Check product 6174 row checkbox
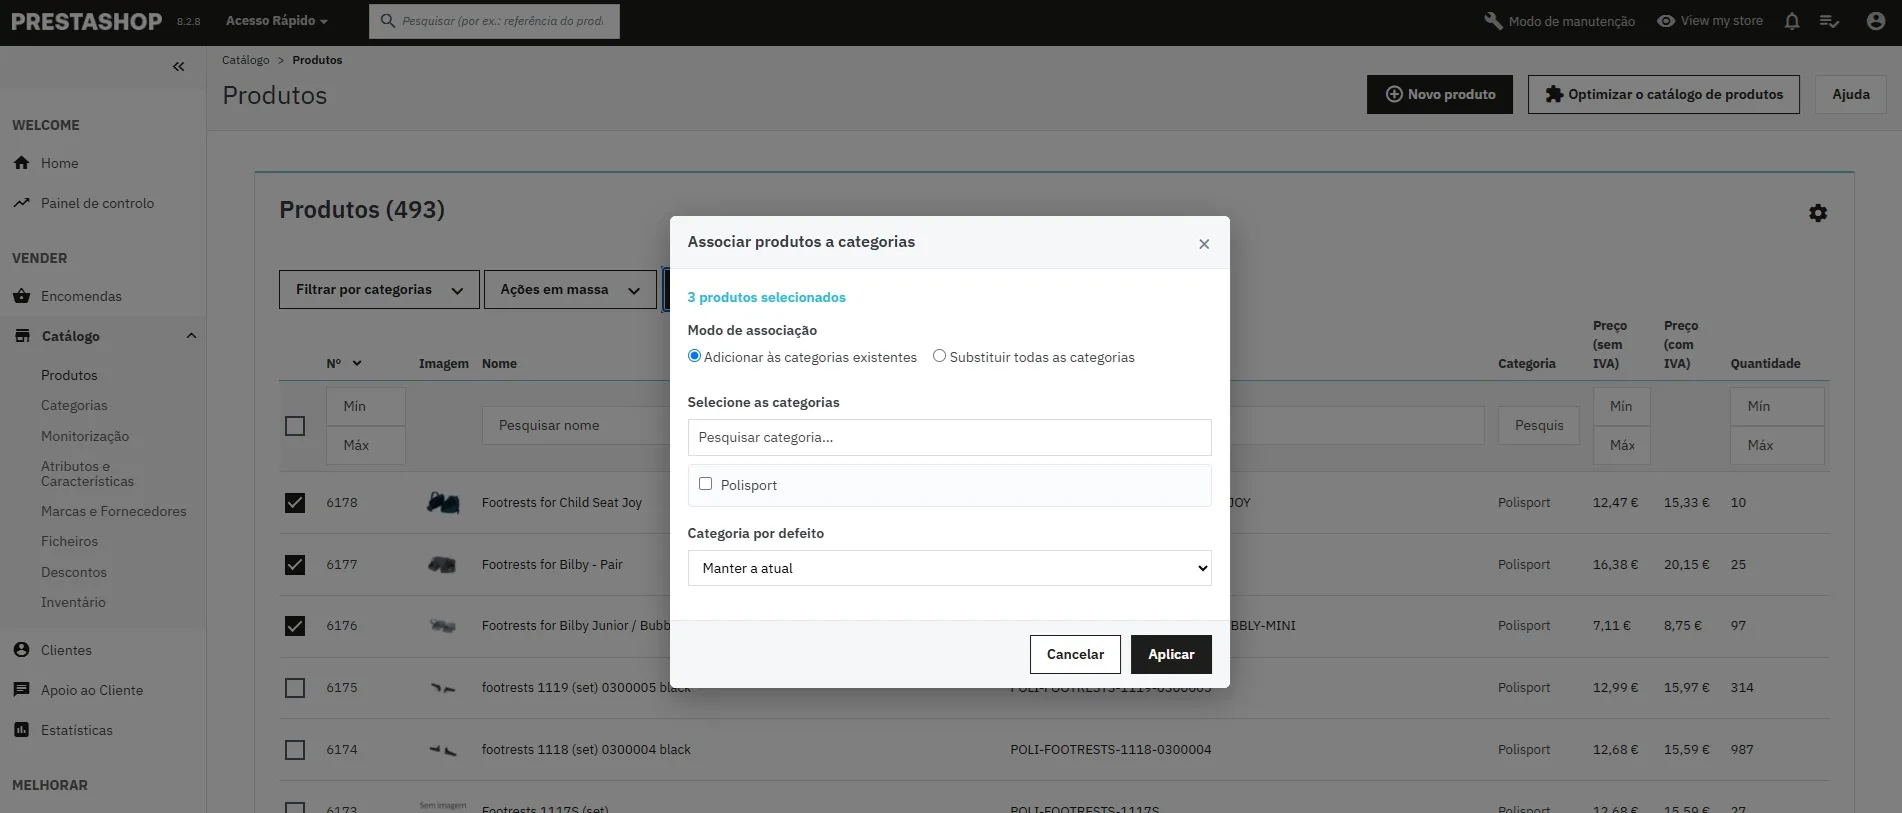1902x813 pixels. (x=295, y=750)
